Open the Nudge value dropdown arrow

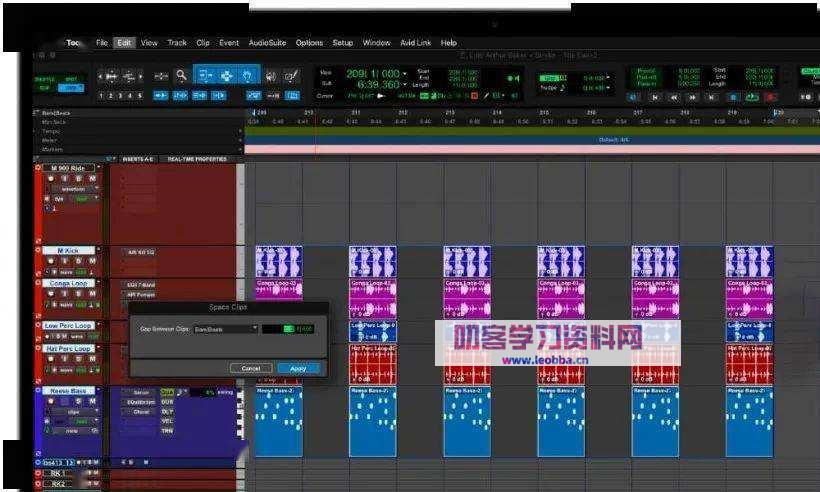pyautogui.click(x=608, y=88)
